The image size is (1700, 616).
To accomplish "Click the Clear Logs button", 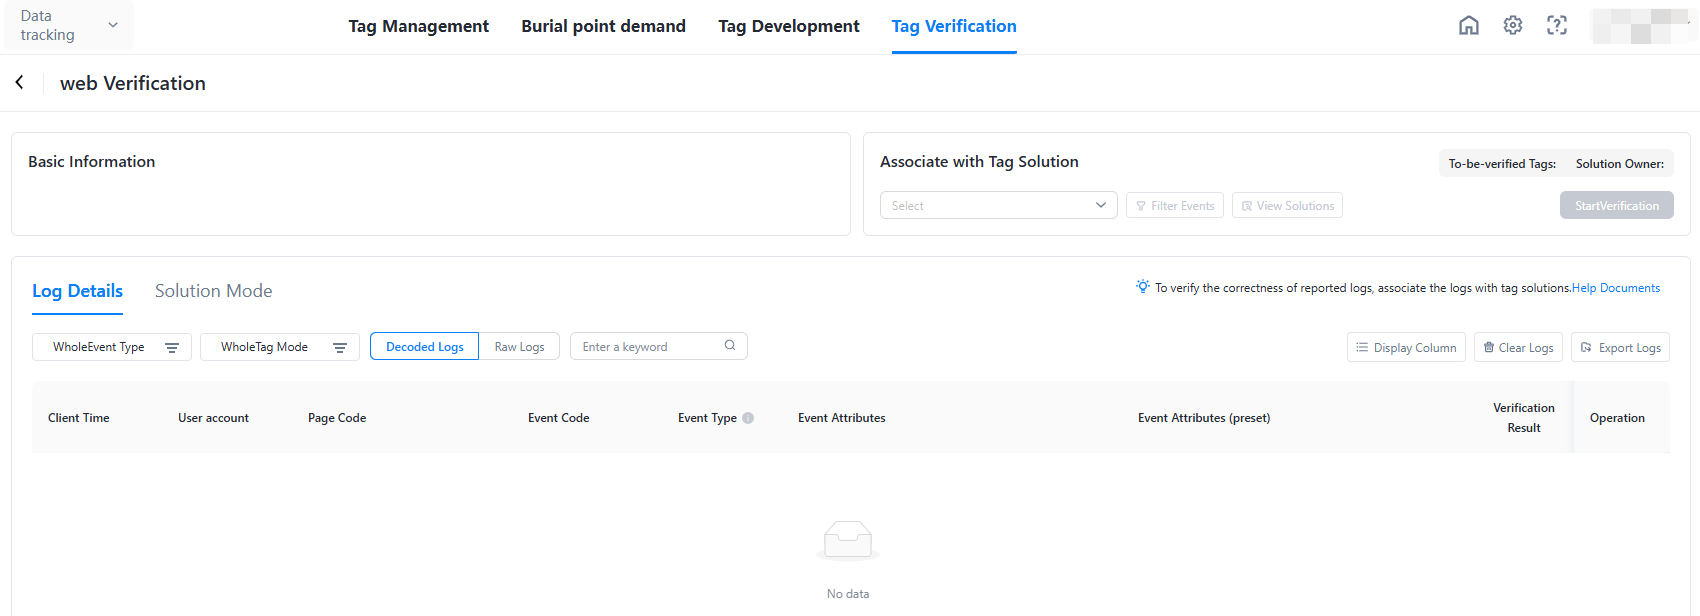I will click(1518, 347).
